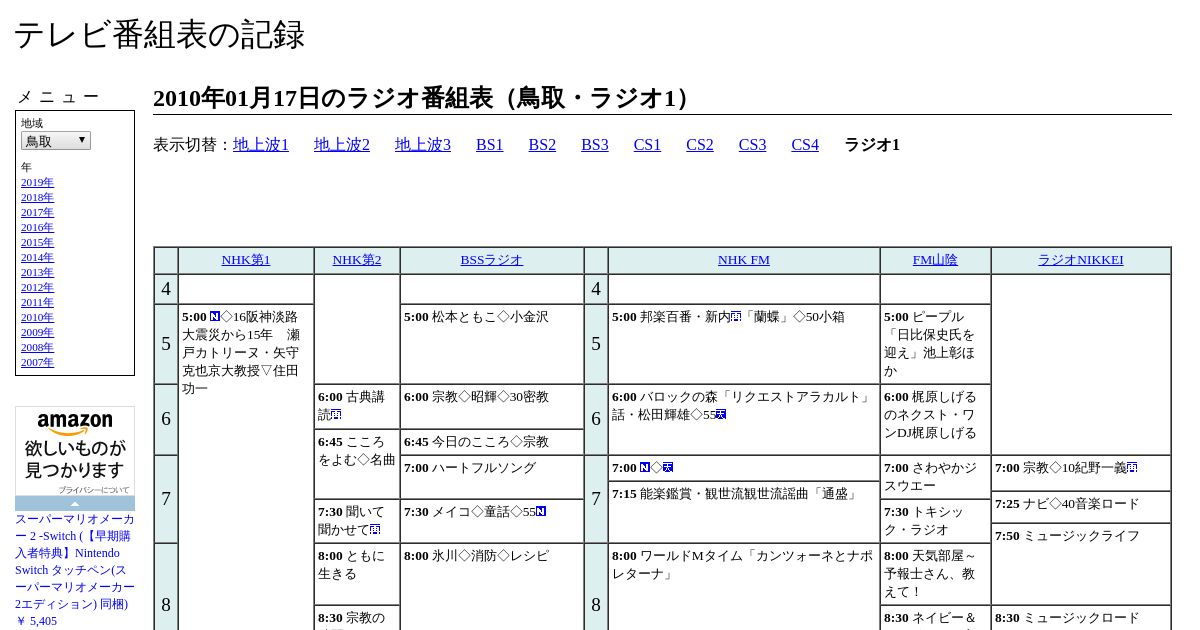Screen dimensions: 1200x630
Task: Select the 7:00 さわやかジスウエー program
Action: click(935, 477)
